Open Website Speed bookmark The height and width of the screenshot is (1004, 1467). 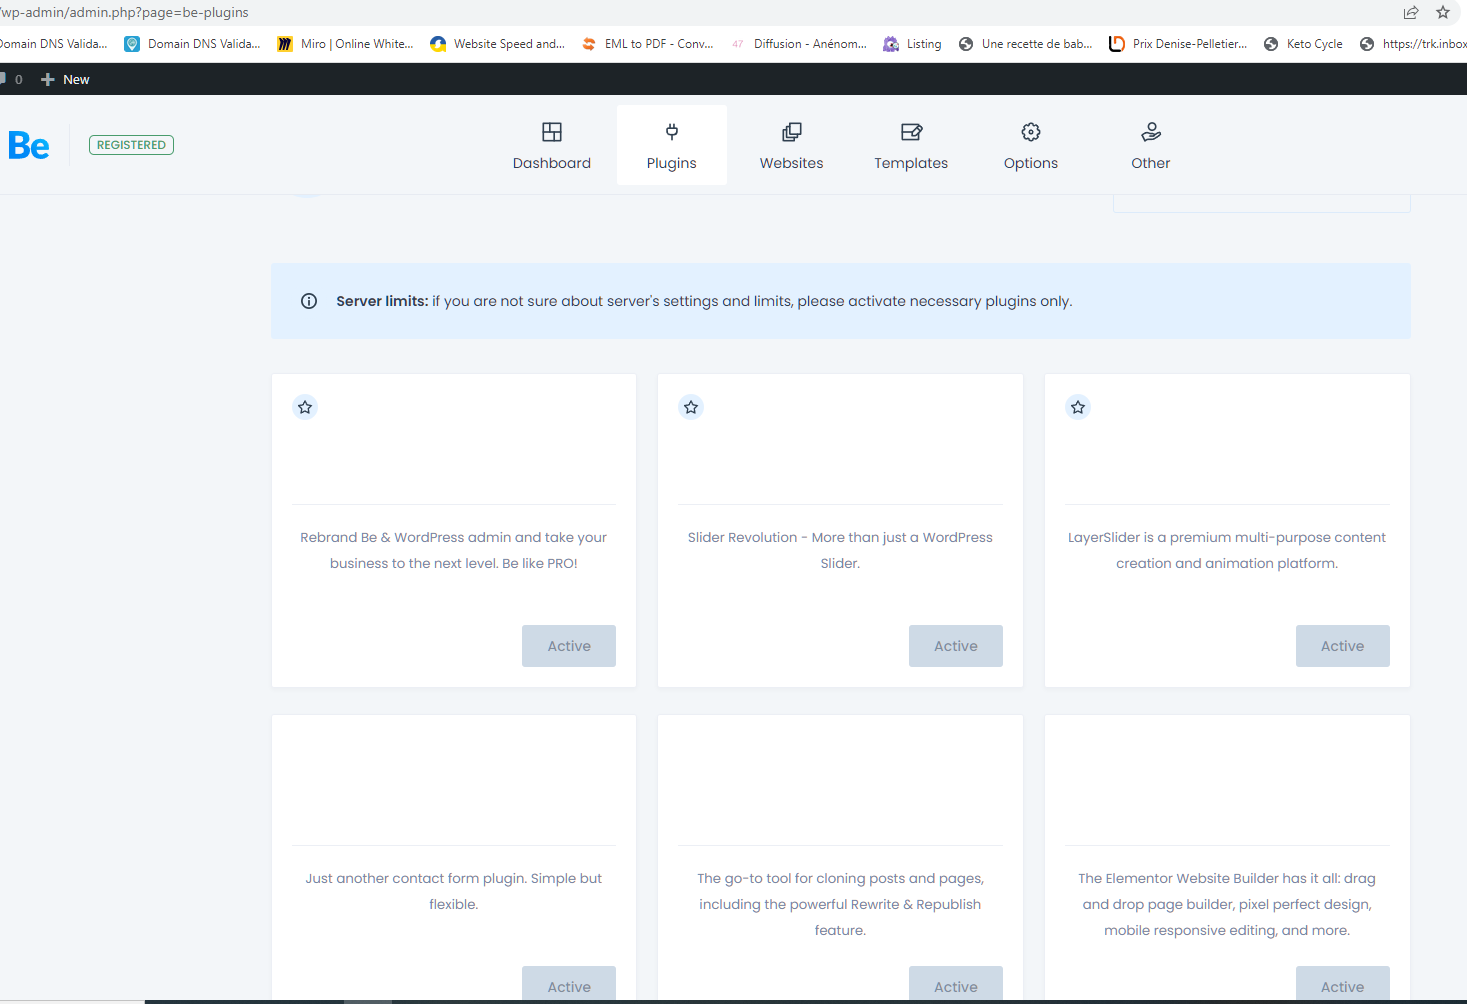click(x=497, y=44)
